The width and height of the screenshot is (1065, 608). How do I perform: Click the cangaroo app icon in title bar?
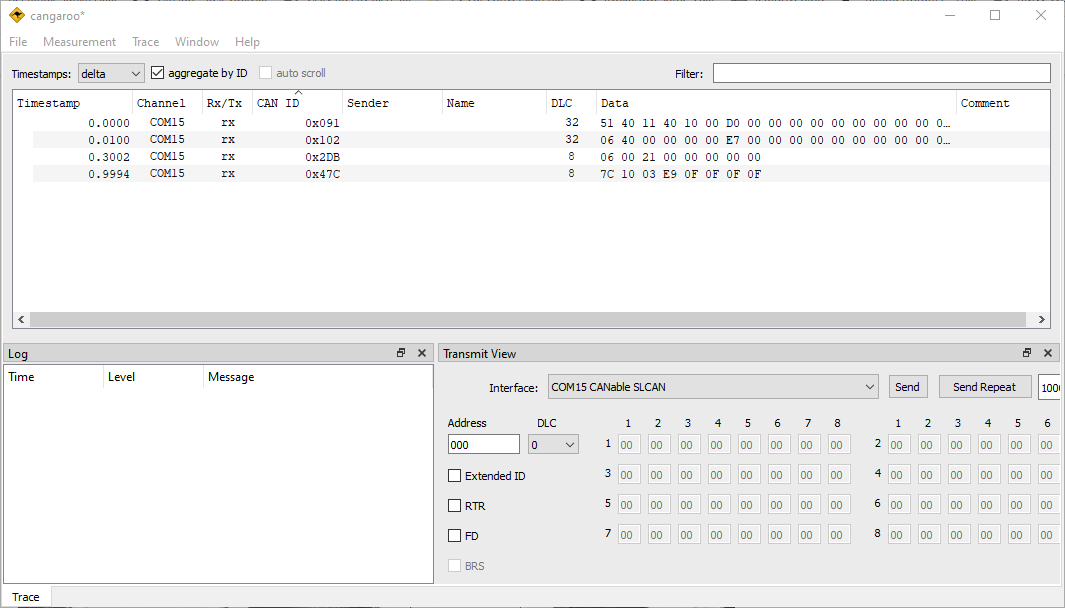(16, 15)
